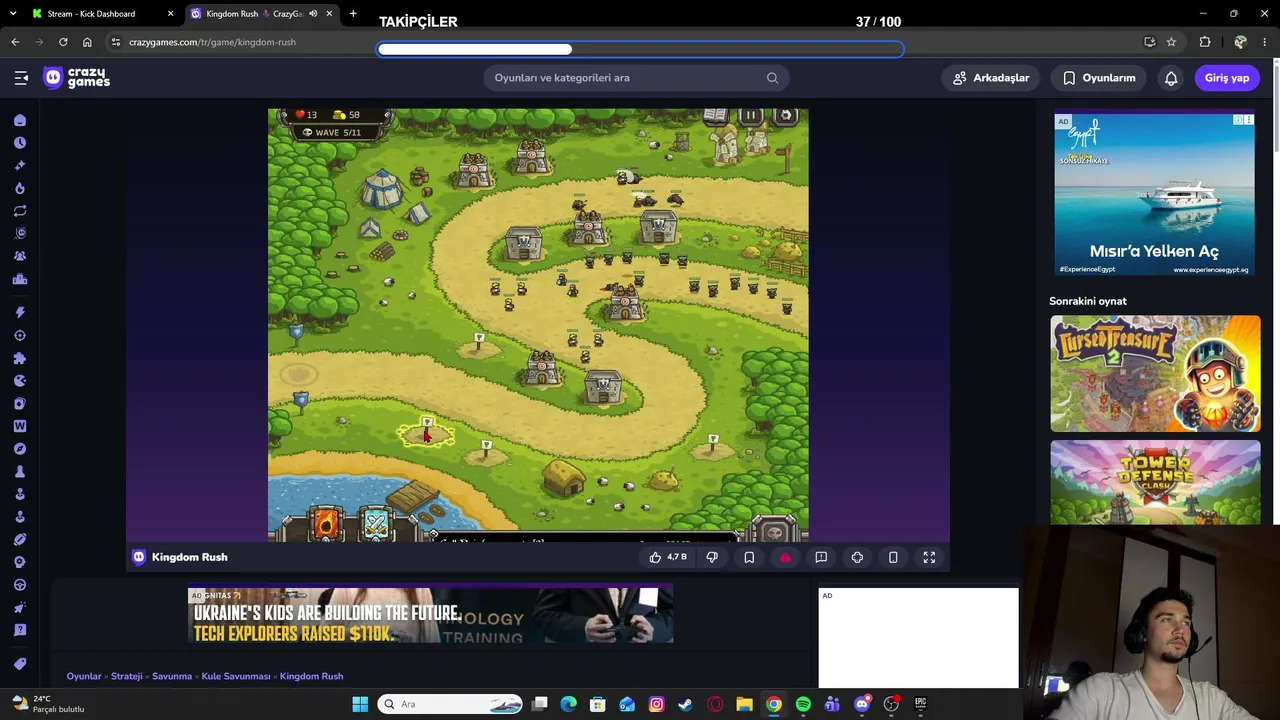Open Arkadaşlar friends panel

click(991, 78)
